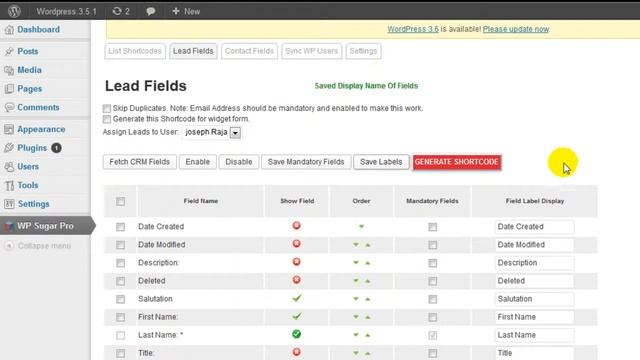The height and width of the screenshot is (360, 640).
Task: Select the Salutation row checkbox
Action: (x=120, y=299)
